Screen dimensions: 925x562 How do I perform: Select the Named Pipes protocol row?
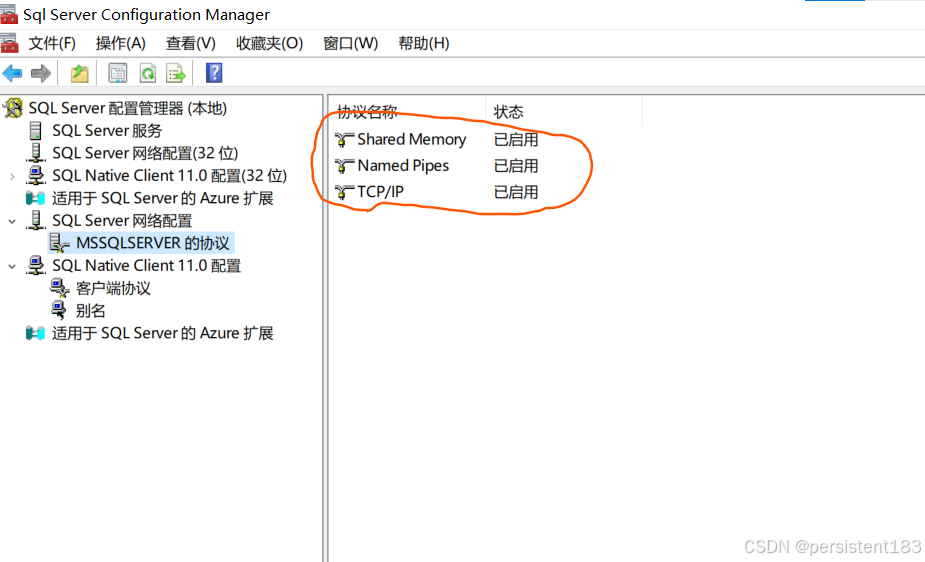point(403,166)
